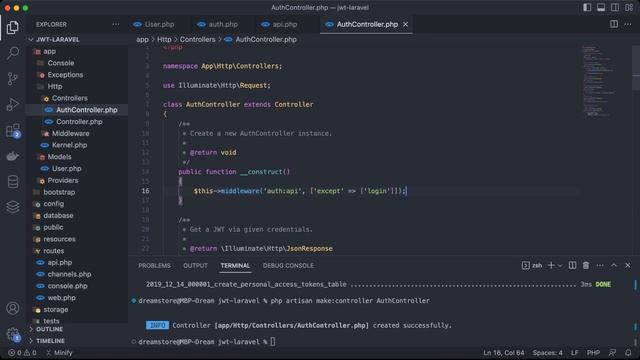This screenshot has height=360, width=640.
Task: Toggle the bottom panel layout icon
Action: 601,7
